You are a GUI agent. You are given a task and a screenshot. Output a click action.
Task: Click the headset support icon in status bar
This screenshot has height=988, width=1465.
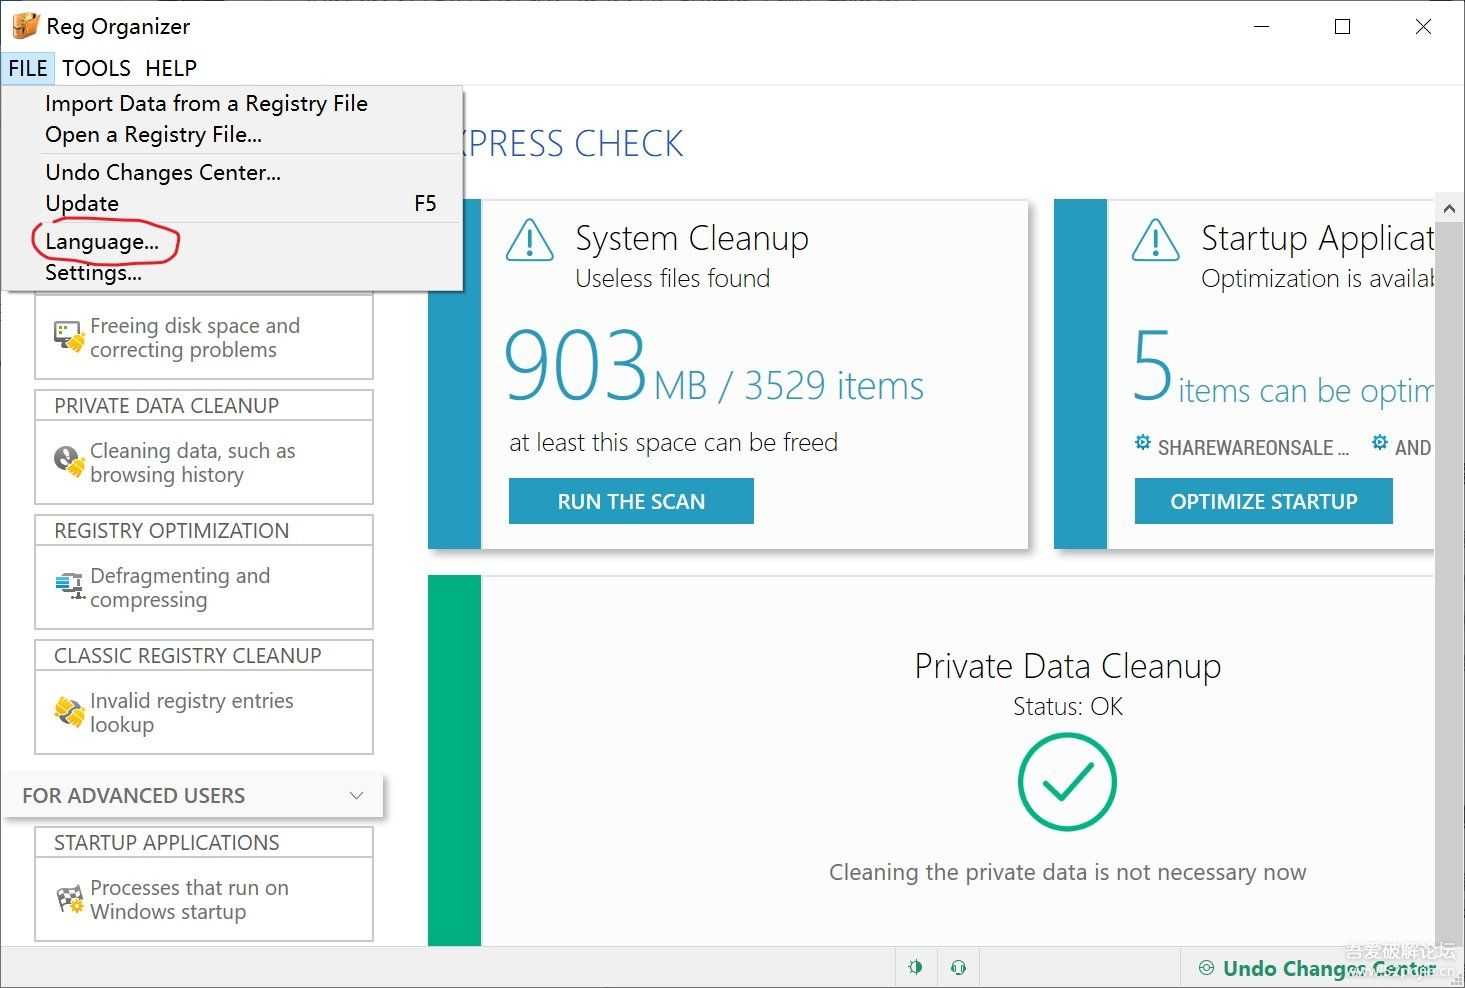click(958, 967)
